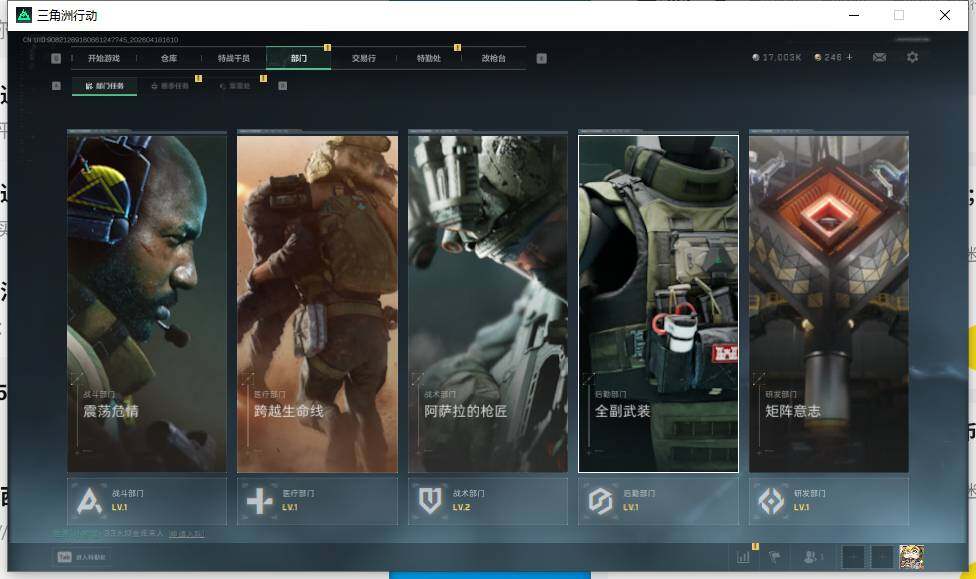
Task: Click the 研发部门 LV.1 panel
Action: (x=829, y=501)
